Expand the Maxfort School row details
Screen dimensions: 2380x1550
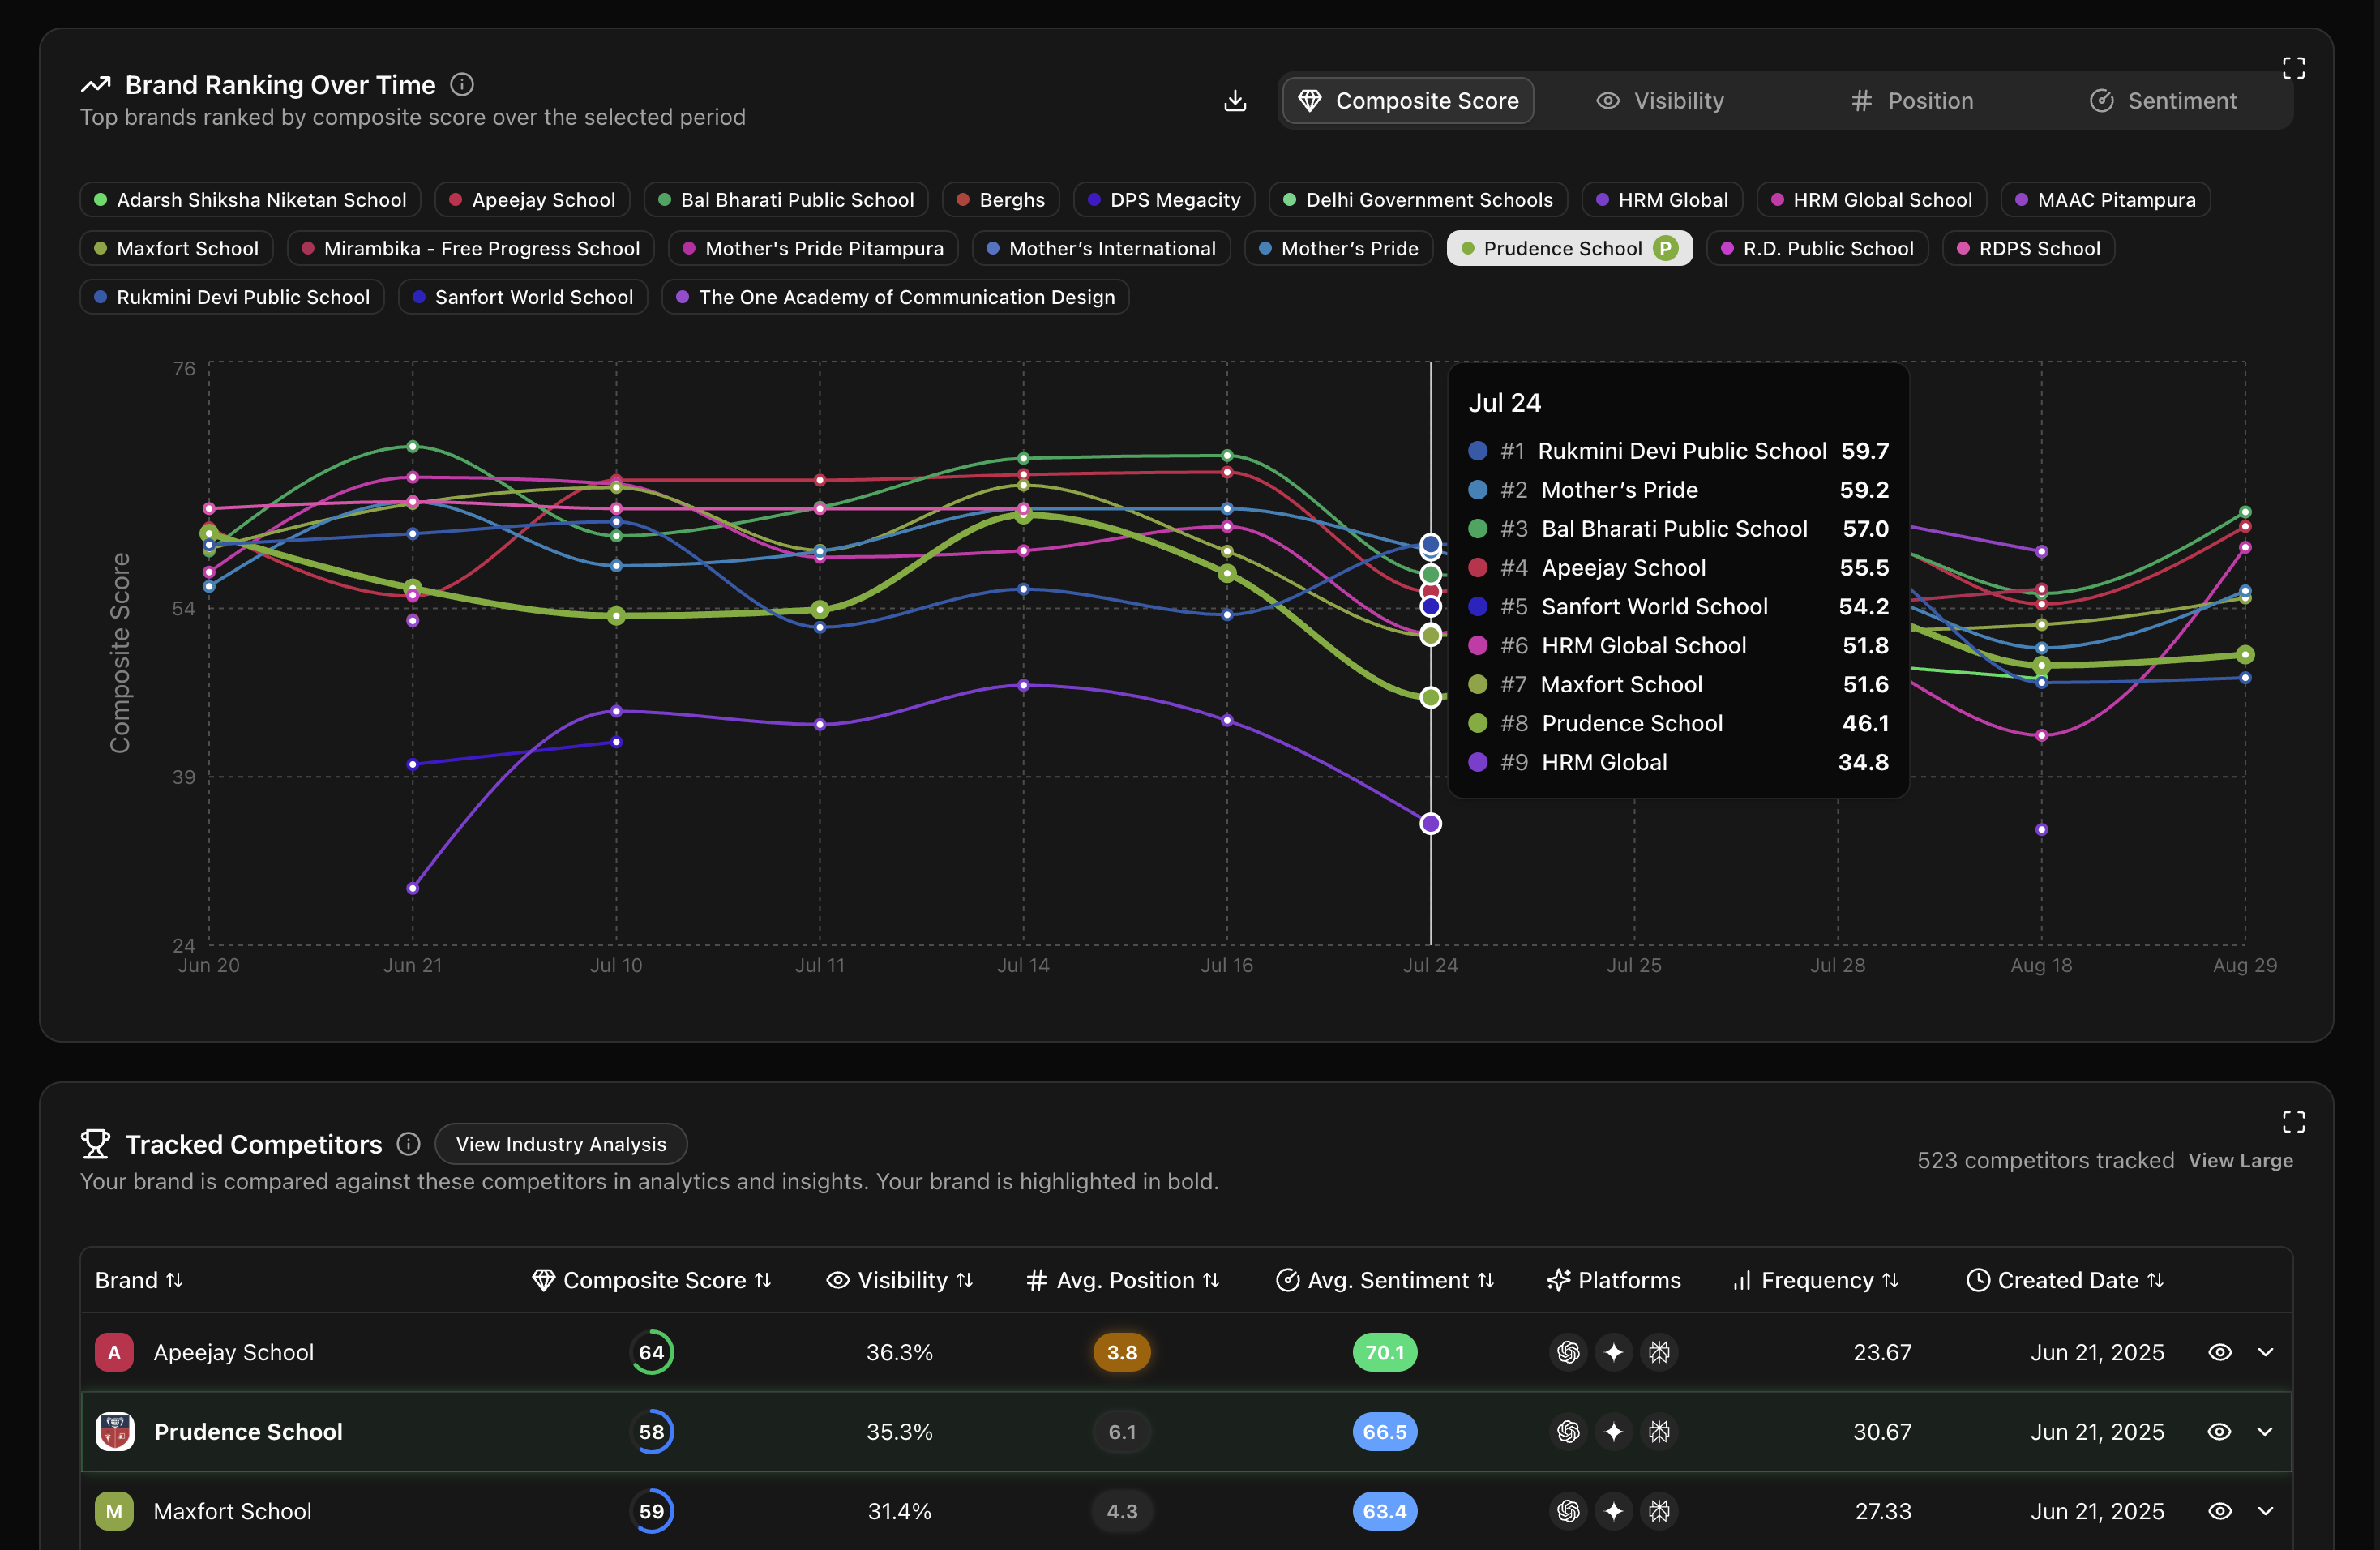[x=2265, y=1511]
